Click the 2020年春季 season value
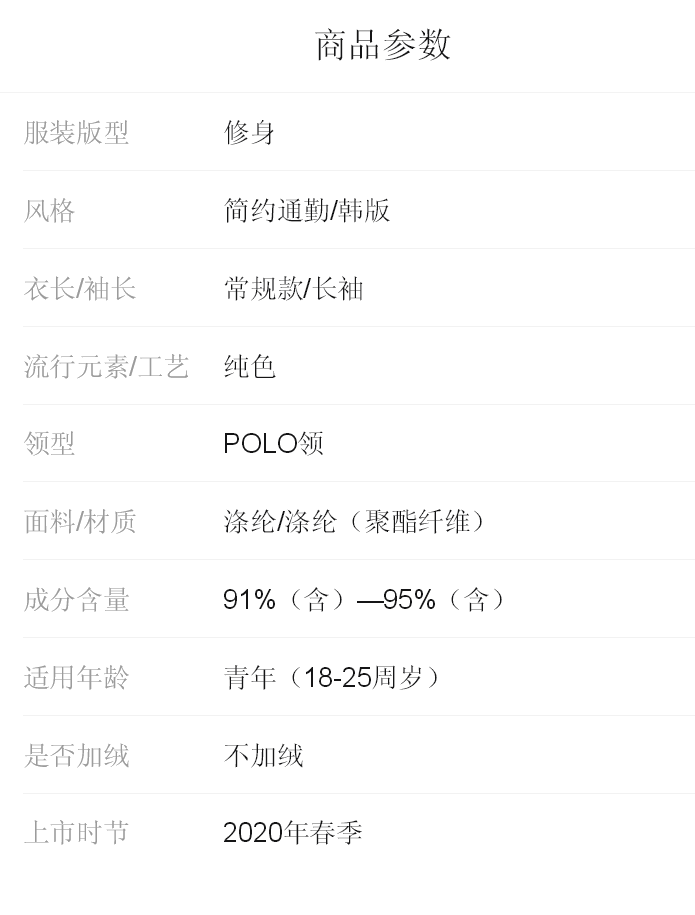Viewport: 695px width, 915px height. click(292, 833)
